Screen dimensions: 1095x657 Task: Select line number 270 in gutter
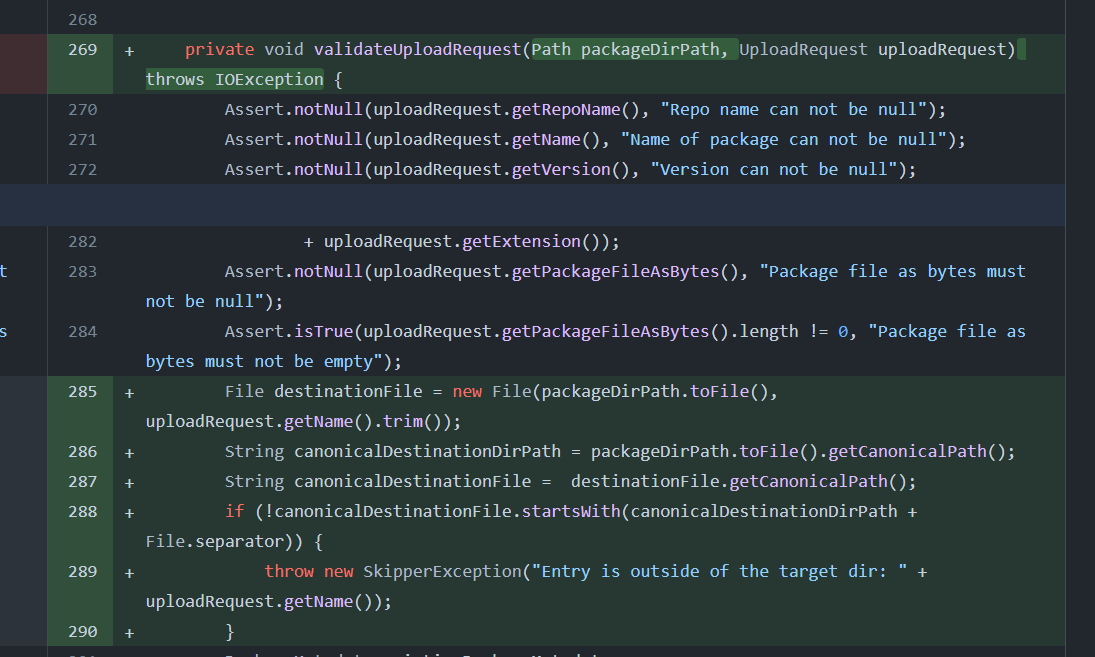82,110
